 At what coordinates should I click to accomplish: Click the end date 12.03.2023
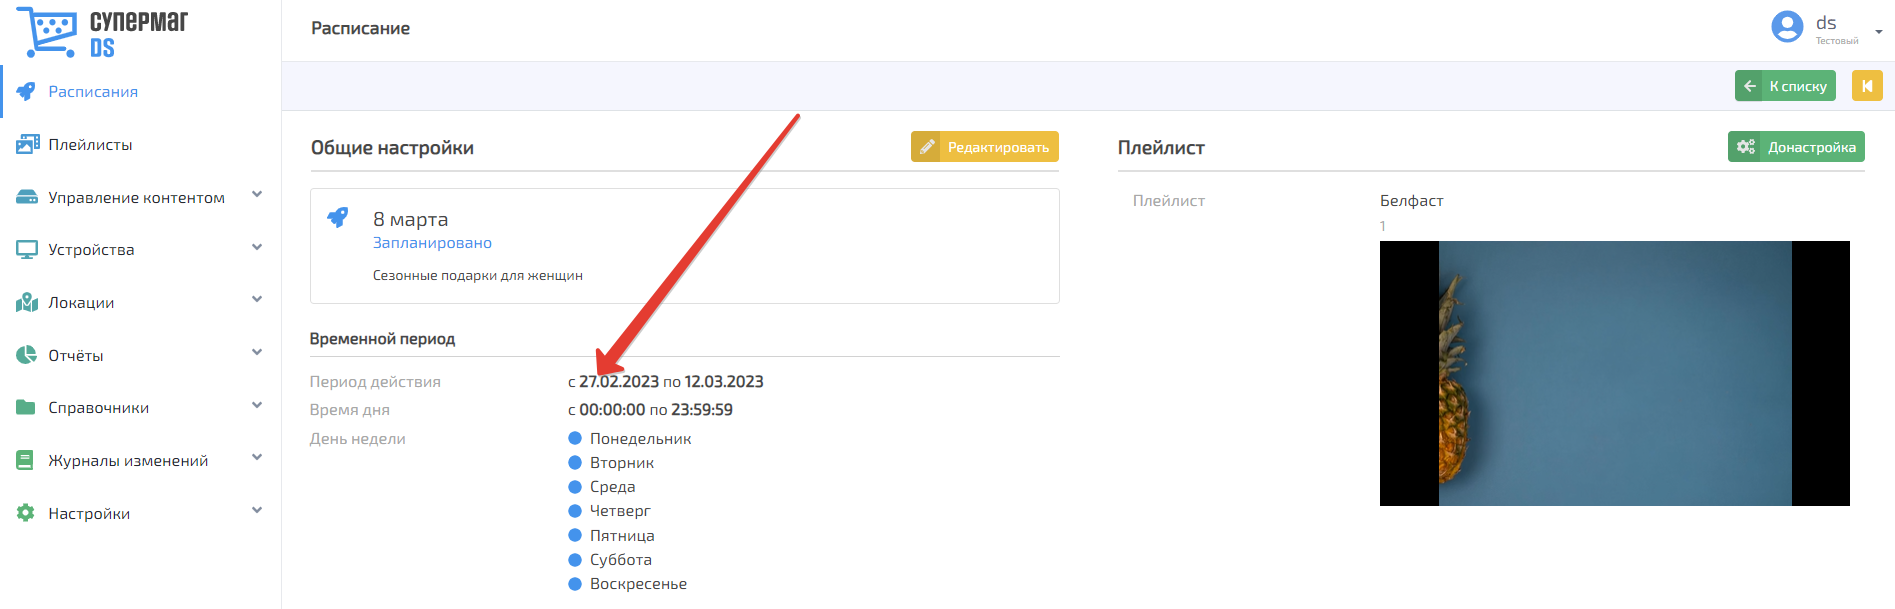click(x=724, y=382)
